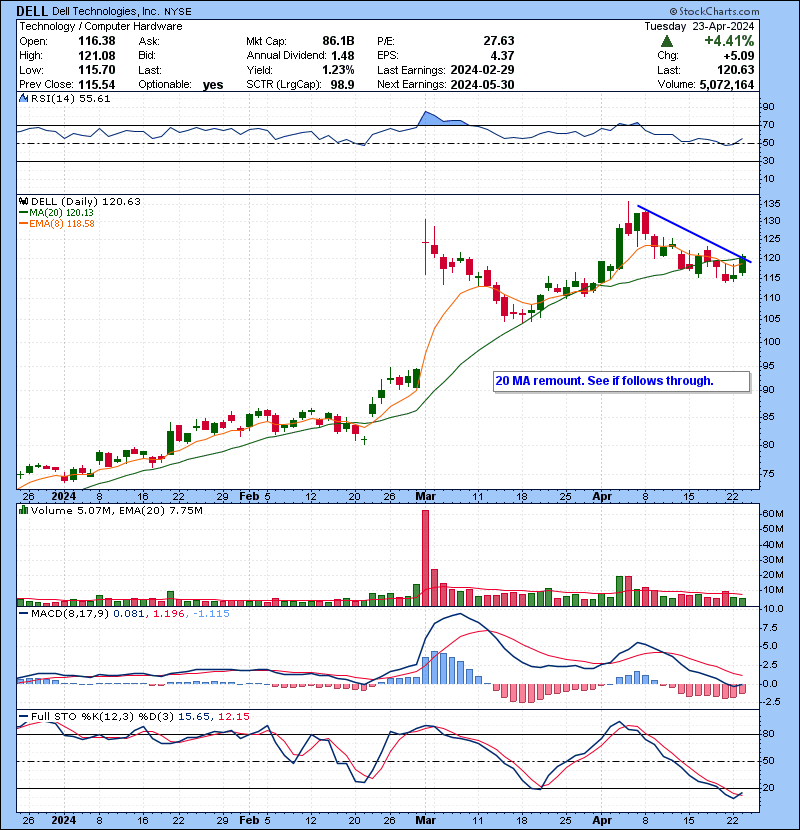The height and width of the screenshot is (830, 800).
Task: Click the 7.5 MACD axis label
Action: click(x=770, y=628)
